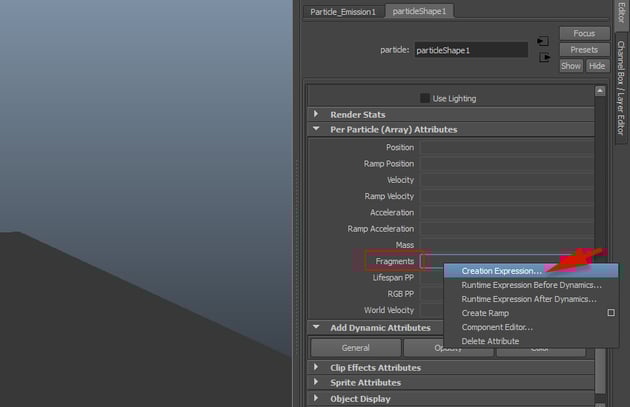Click the Mass attribute field
The image size is (630, 407).
click(507, 245)
